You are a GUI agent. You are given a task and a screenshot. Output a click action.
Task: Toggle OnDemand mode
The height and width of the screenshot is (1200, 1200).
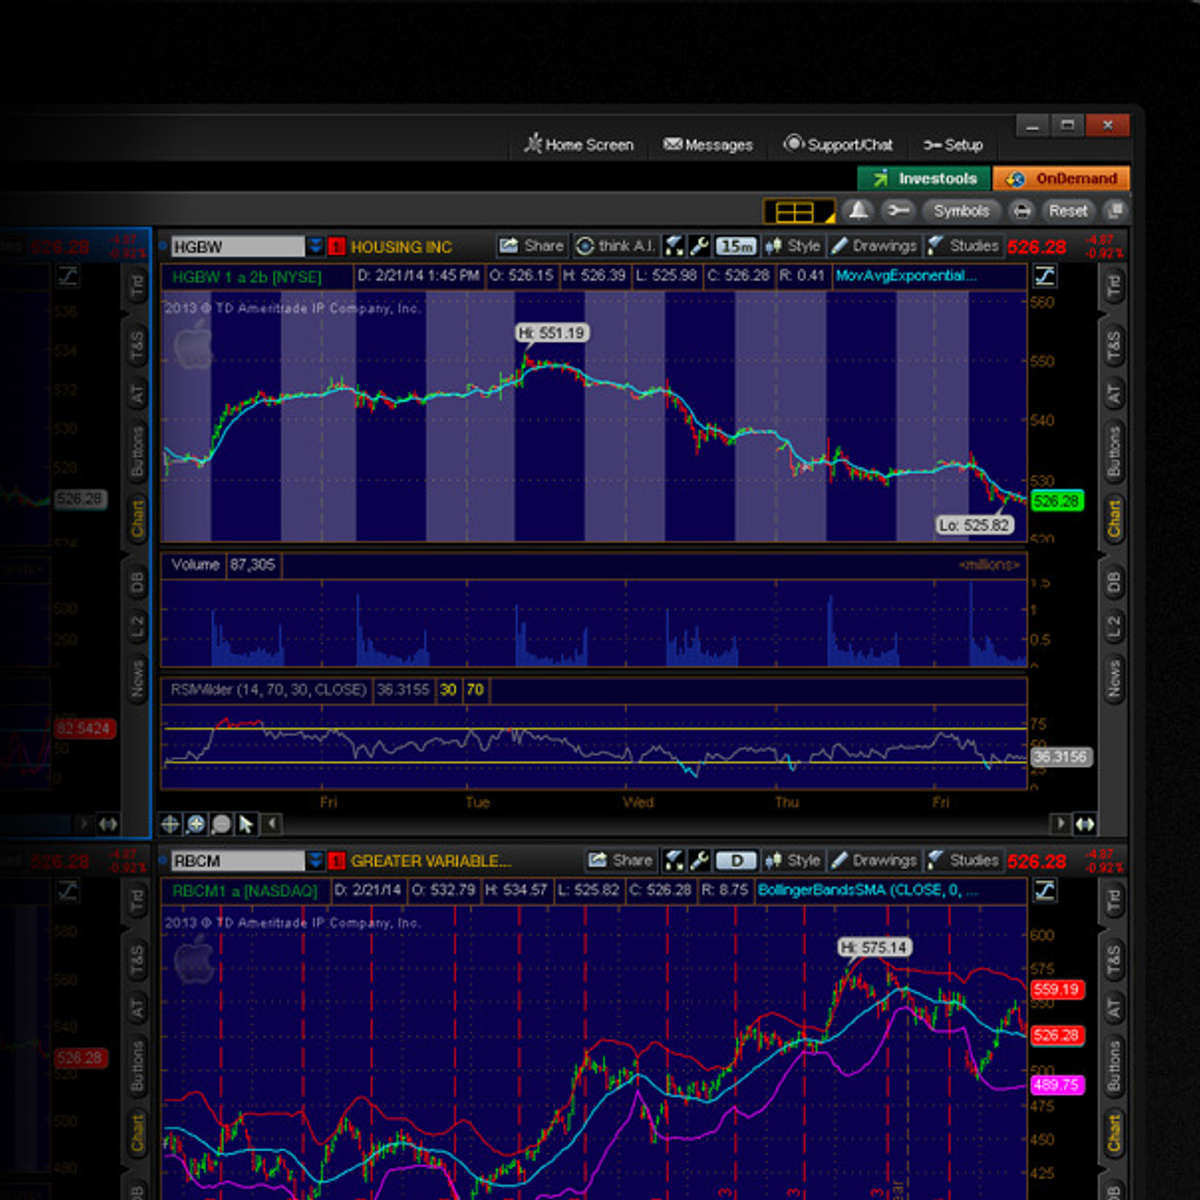pos(1062,178)
